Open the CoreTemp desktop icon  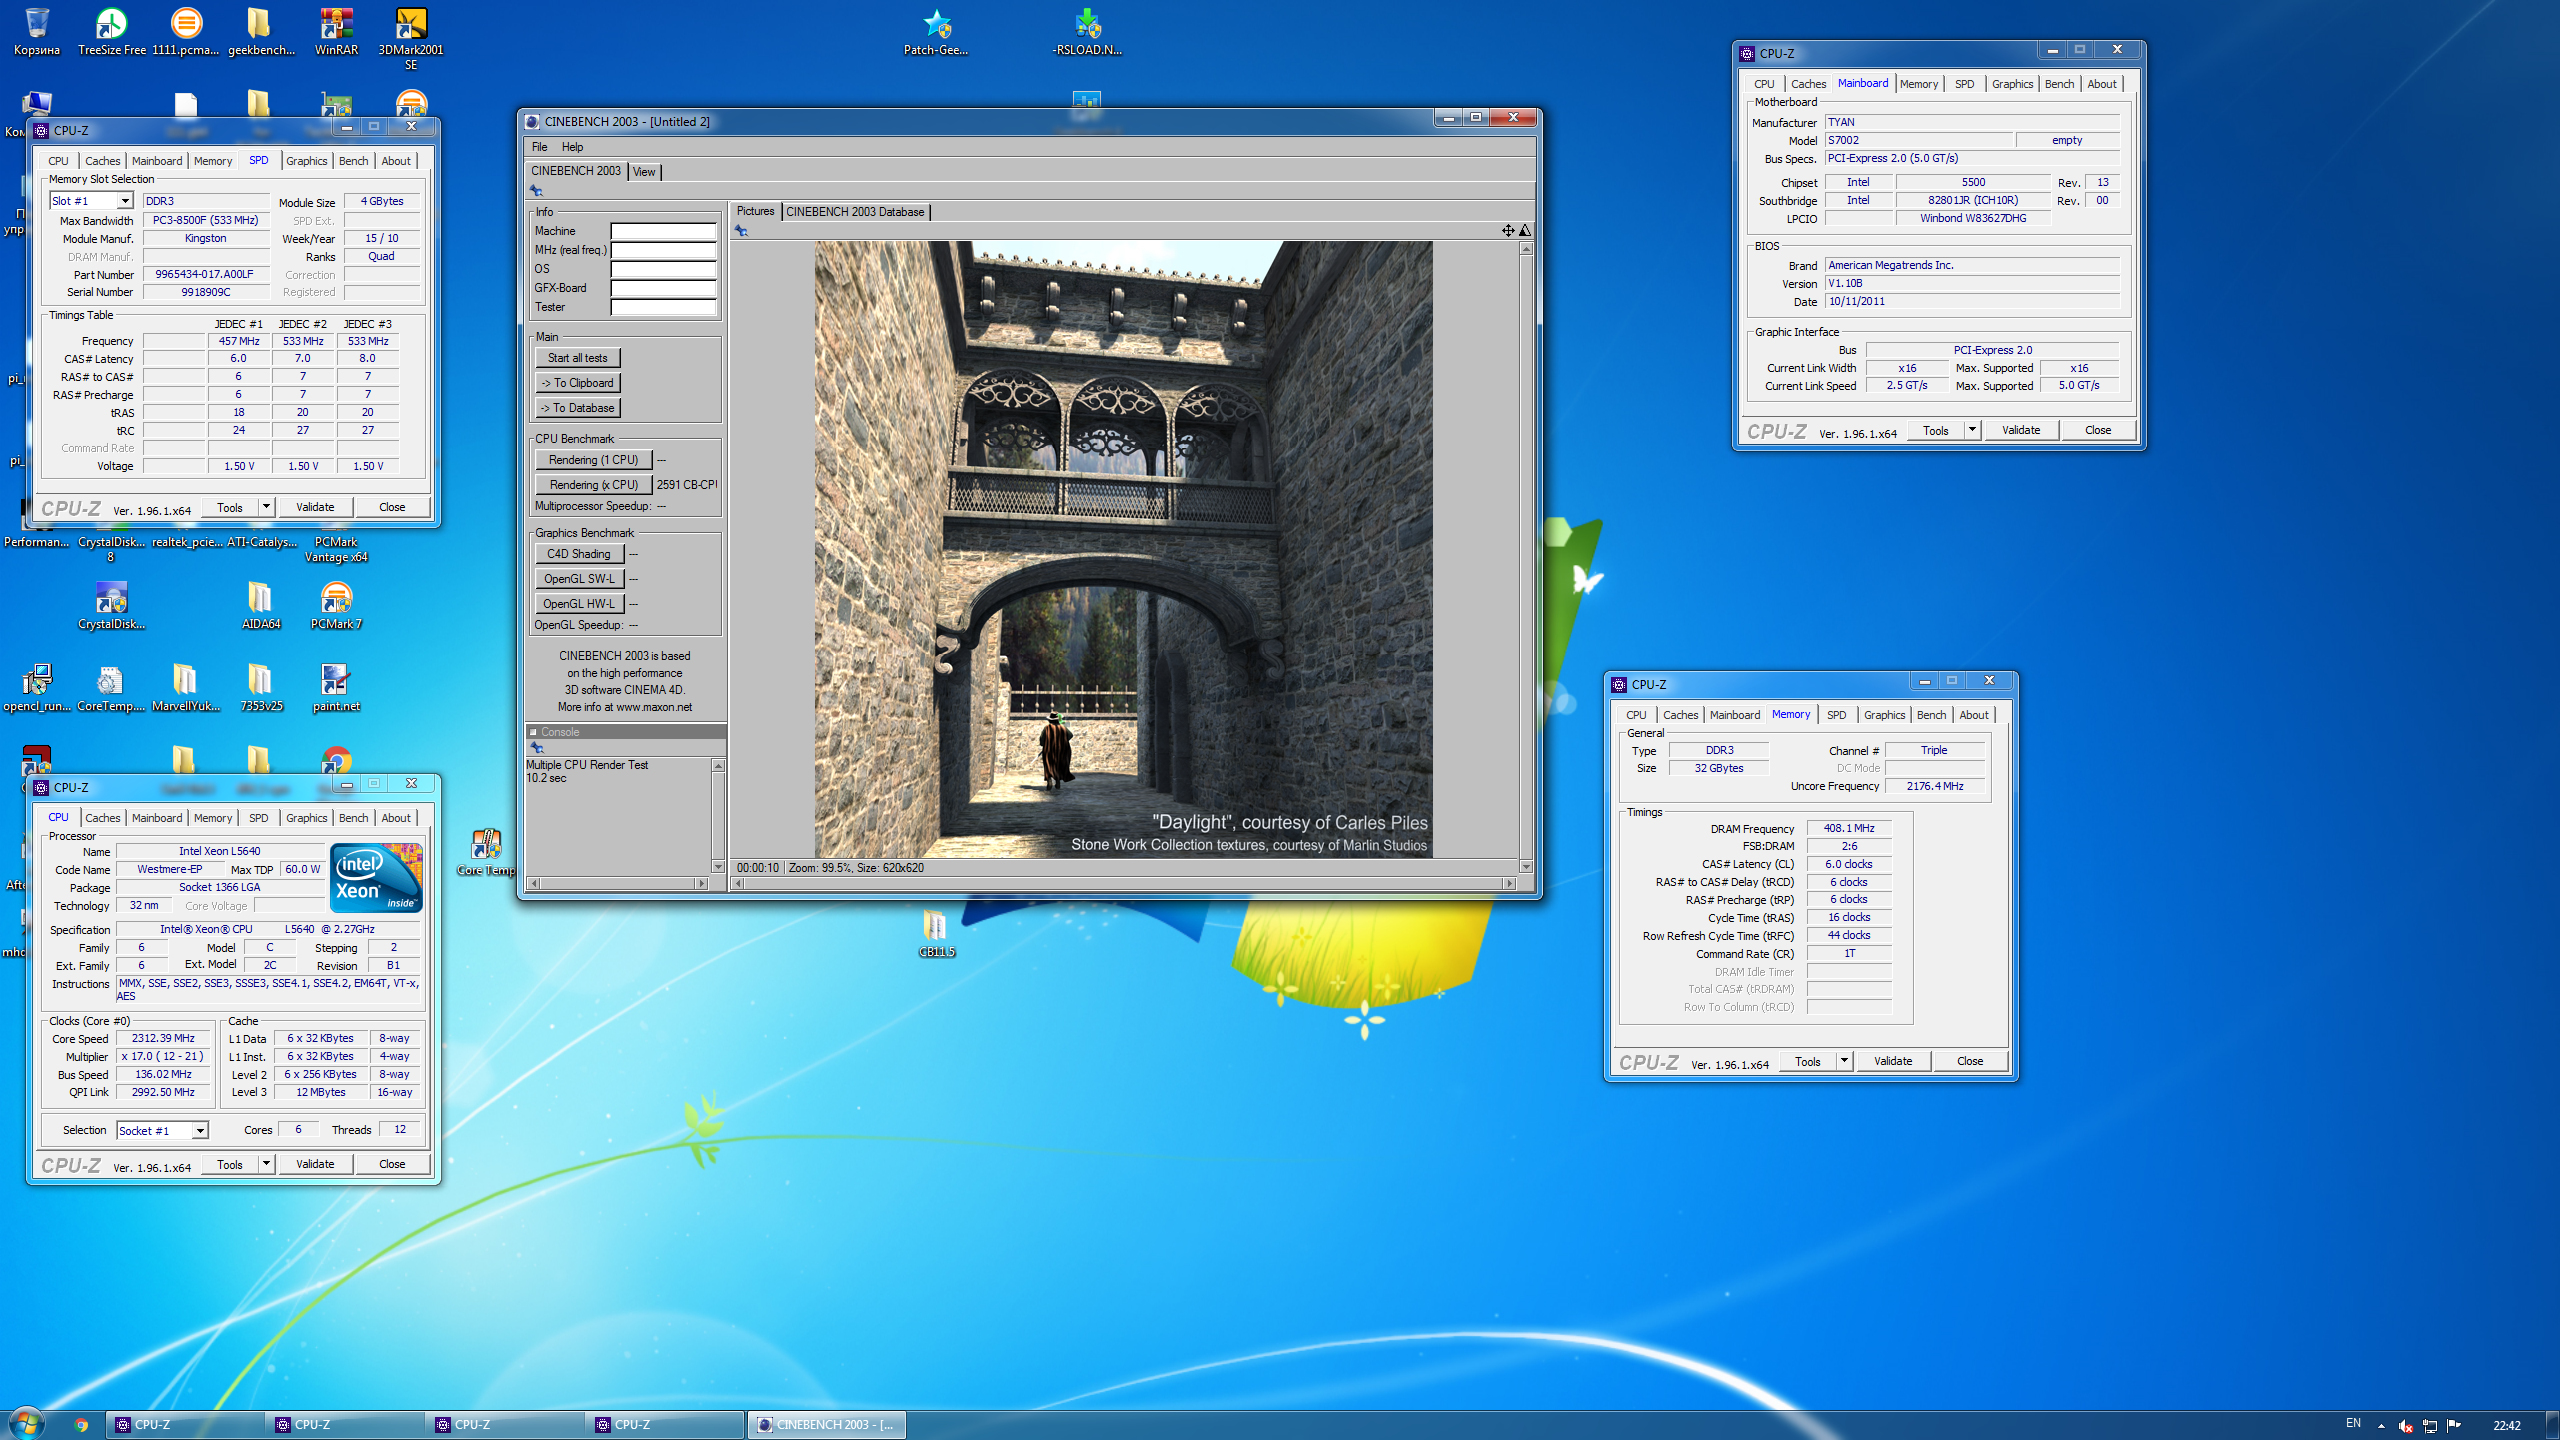pos(111,687)
